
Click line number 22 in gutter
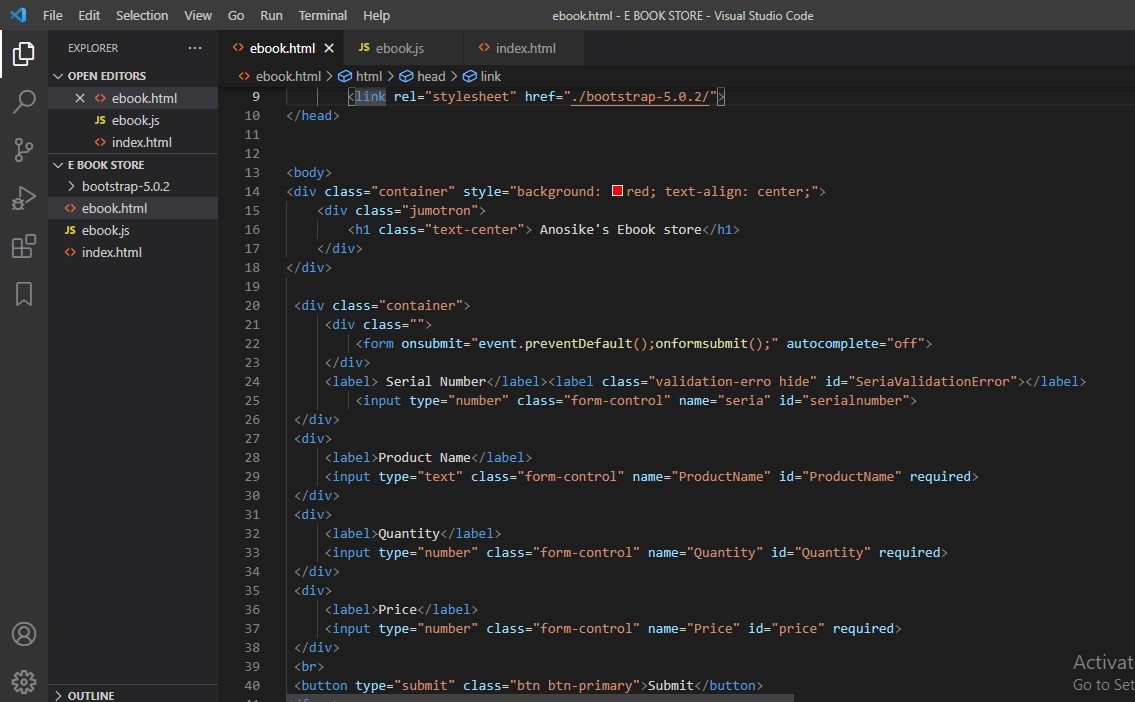click(252, 343)
